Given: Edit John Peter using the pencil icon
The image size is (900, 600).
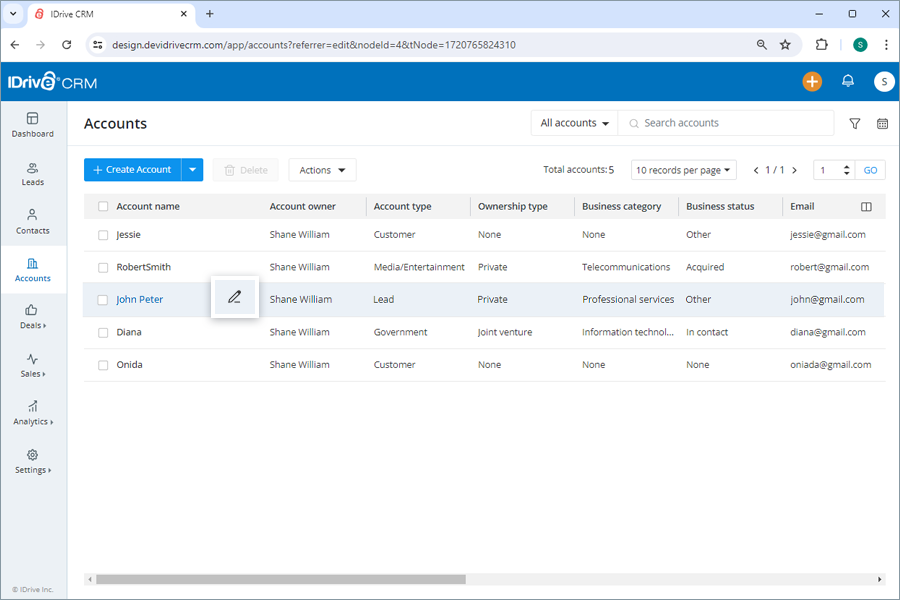Looking at the screenshot, I should (x=234, y=297).
